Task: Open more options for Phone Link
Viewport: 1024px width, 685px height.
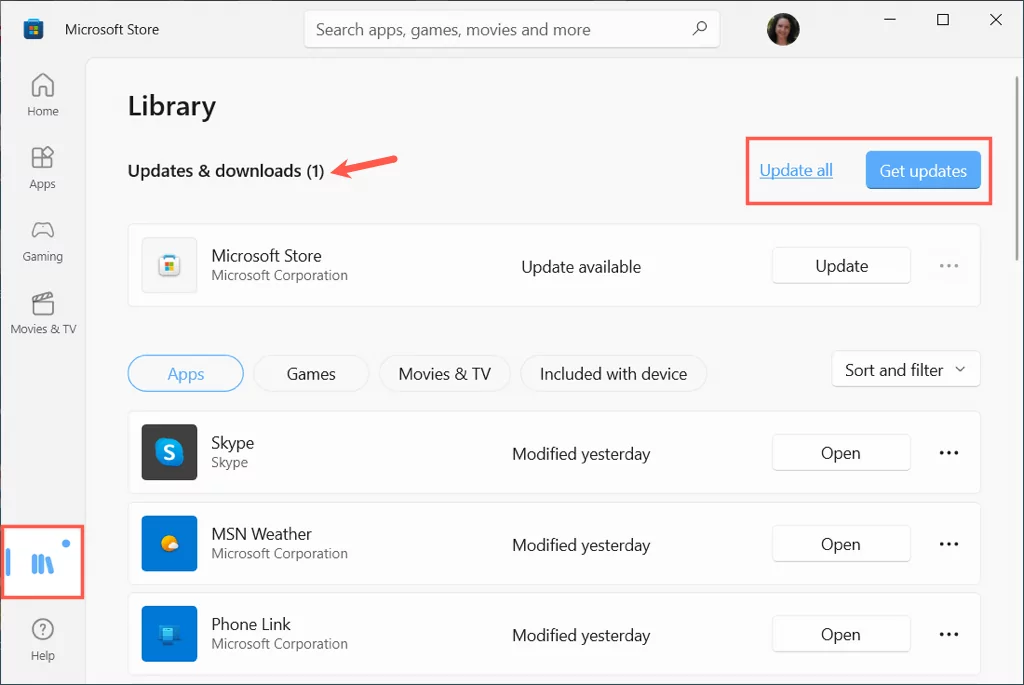Action: click(x=948, y=634)
